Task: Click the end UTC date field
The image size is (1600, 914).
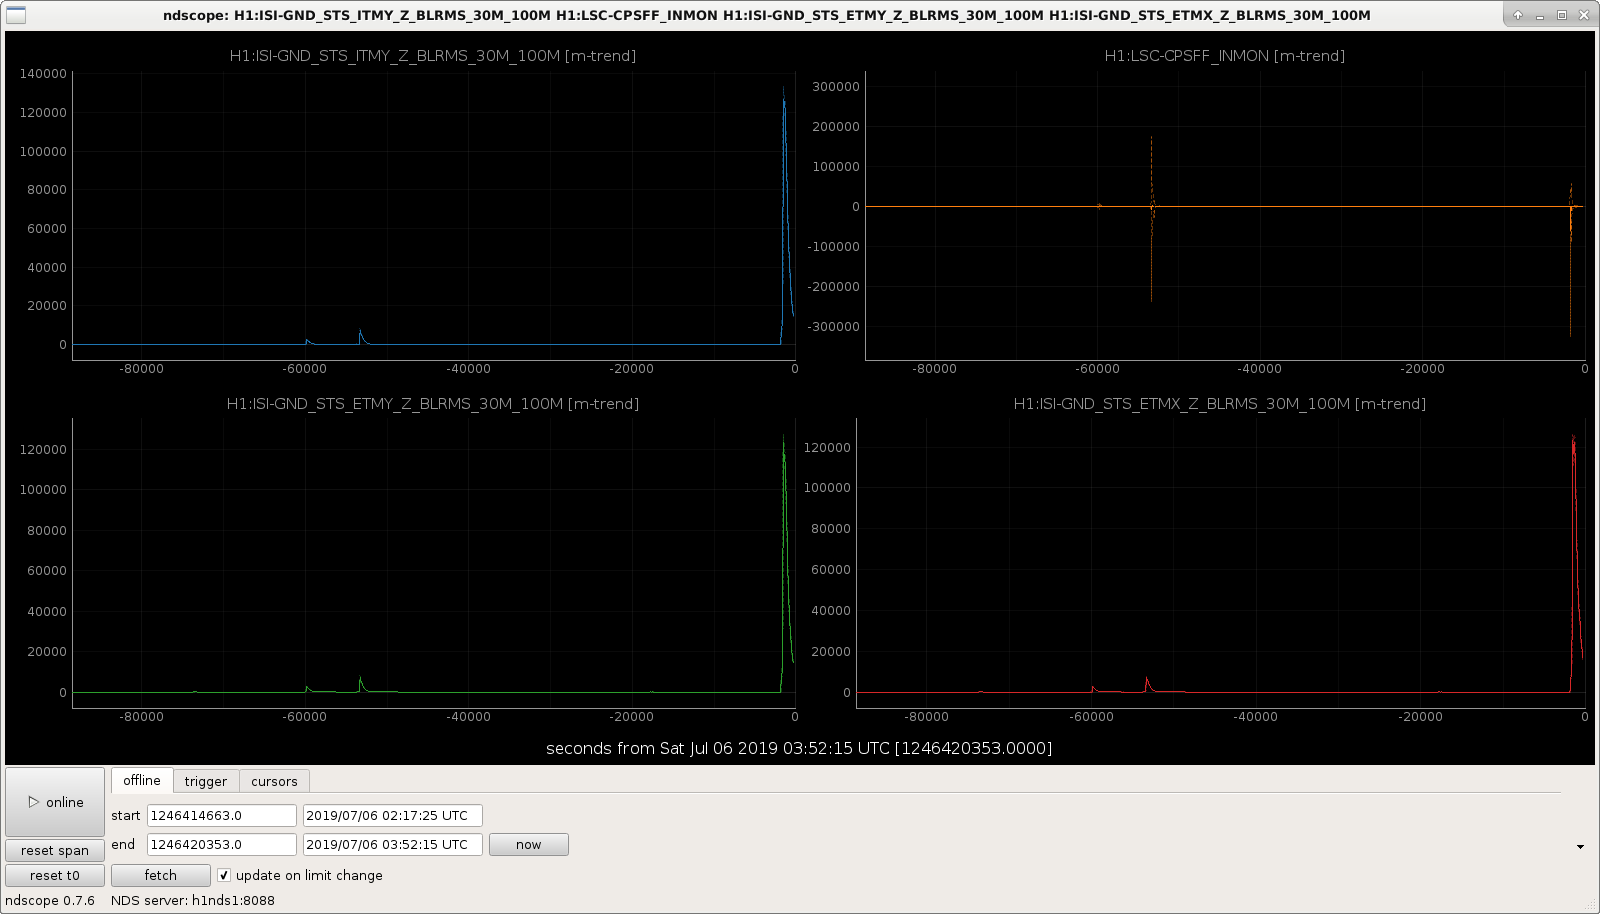Action: pos(393,845)
